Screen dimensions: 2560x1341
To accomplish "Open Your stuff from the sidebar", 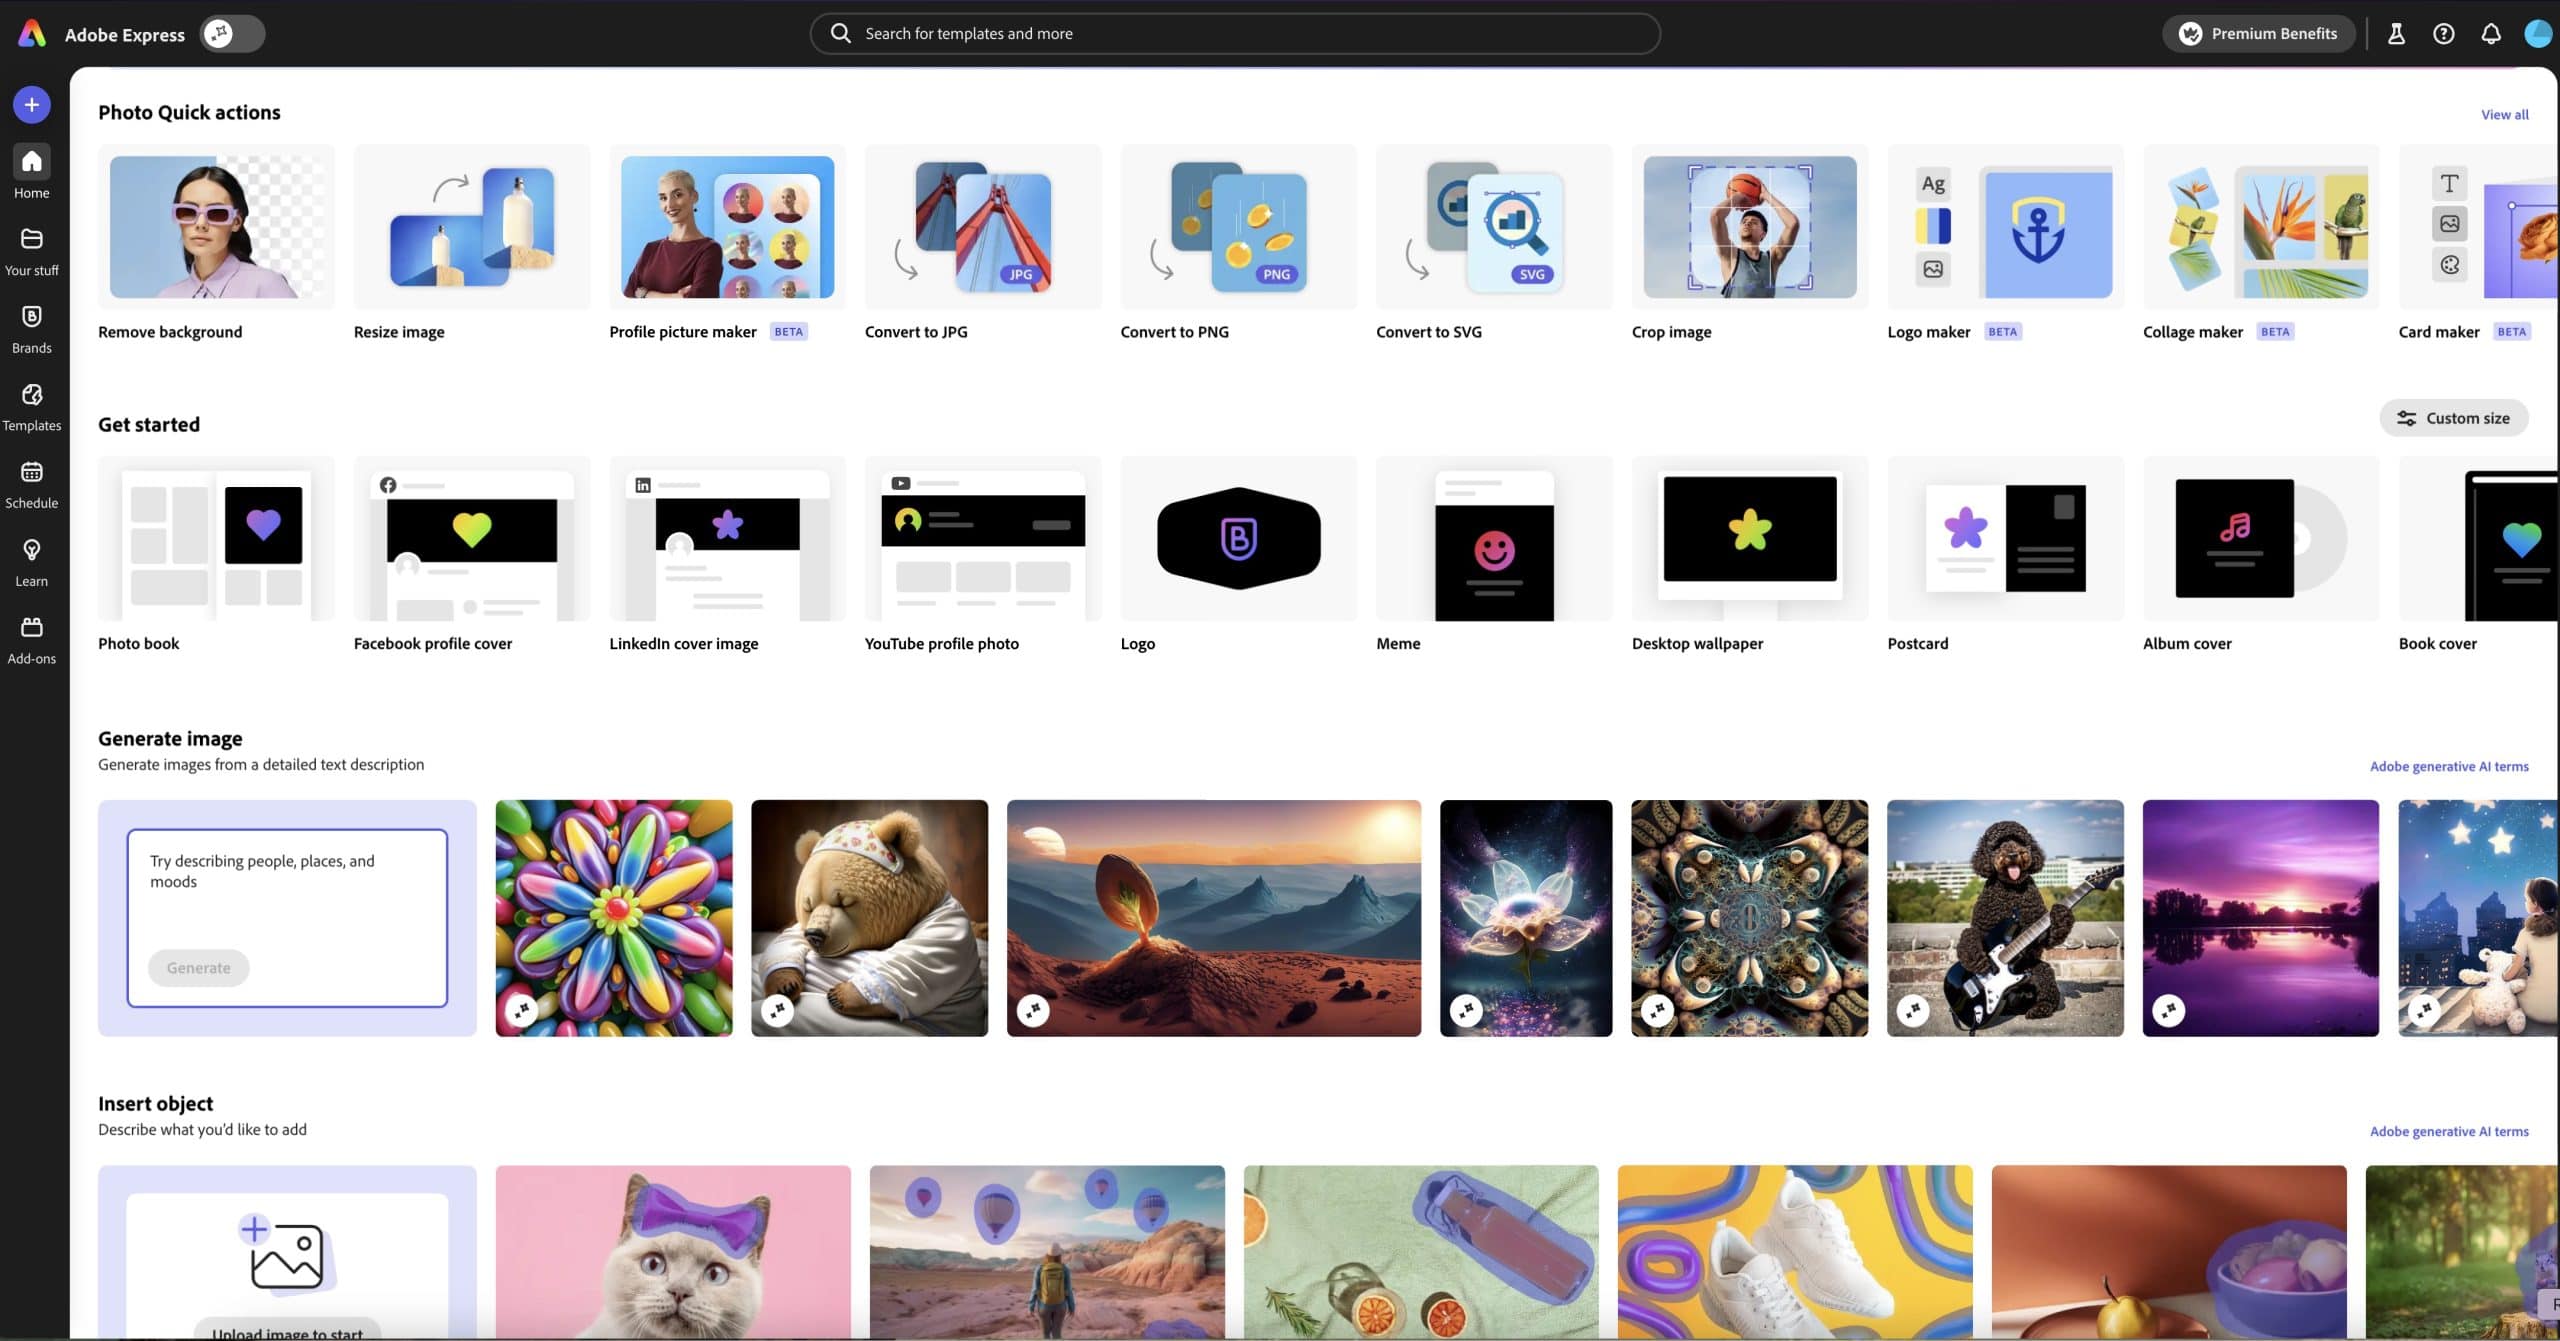I will pos(31,250).
